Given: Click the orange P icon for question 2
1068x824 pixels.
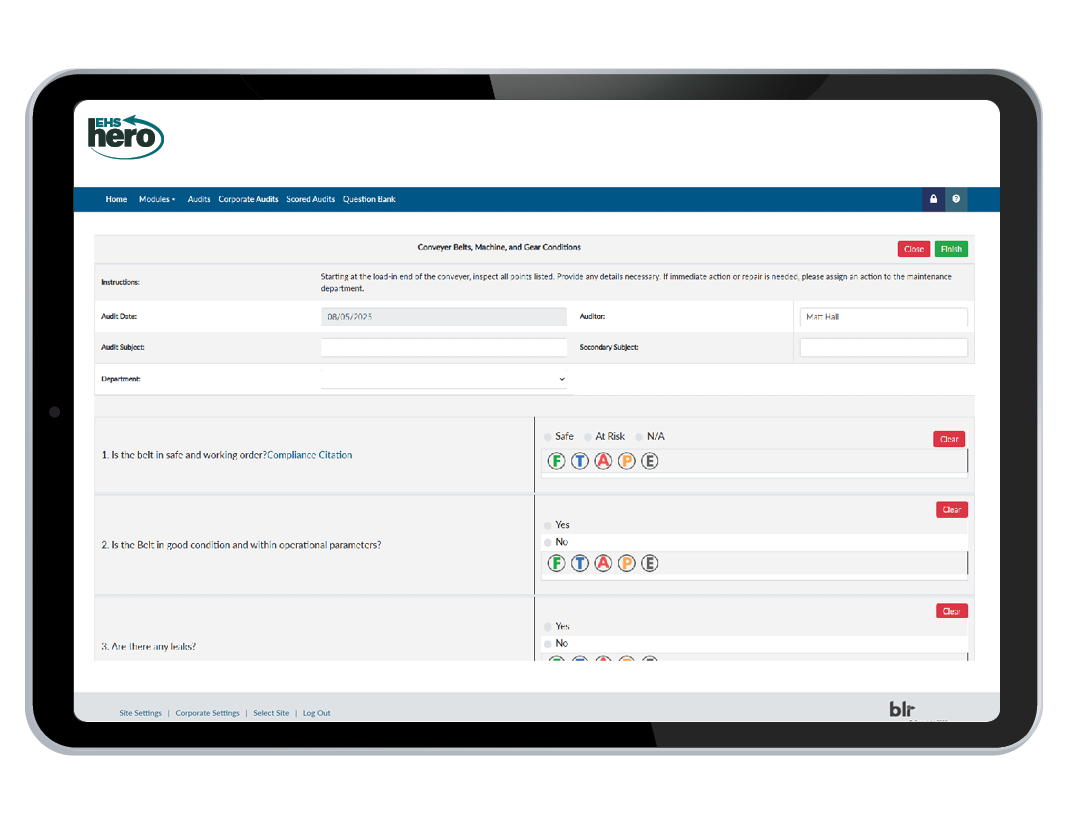Looking at the screenshot, I should [x=626, y=564].
